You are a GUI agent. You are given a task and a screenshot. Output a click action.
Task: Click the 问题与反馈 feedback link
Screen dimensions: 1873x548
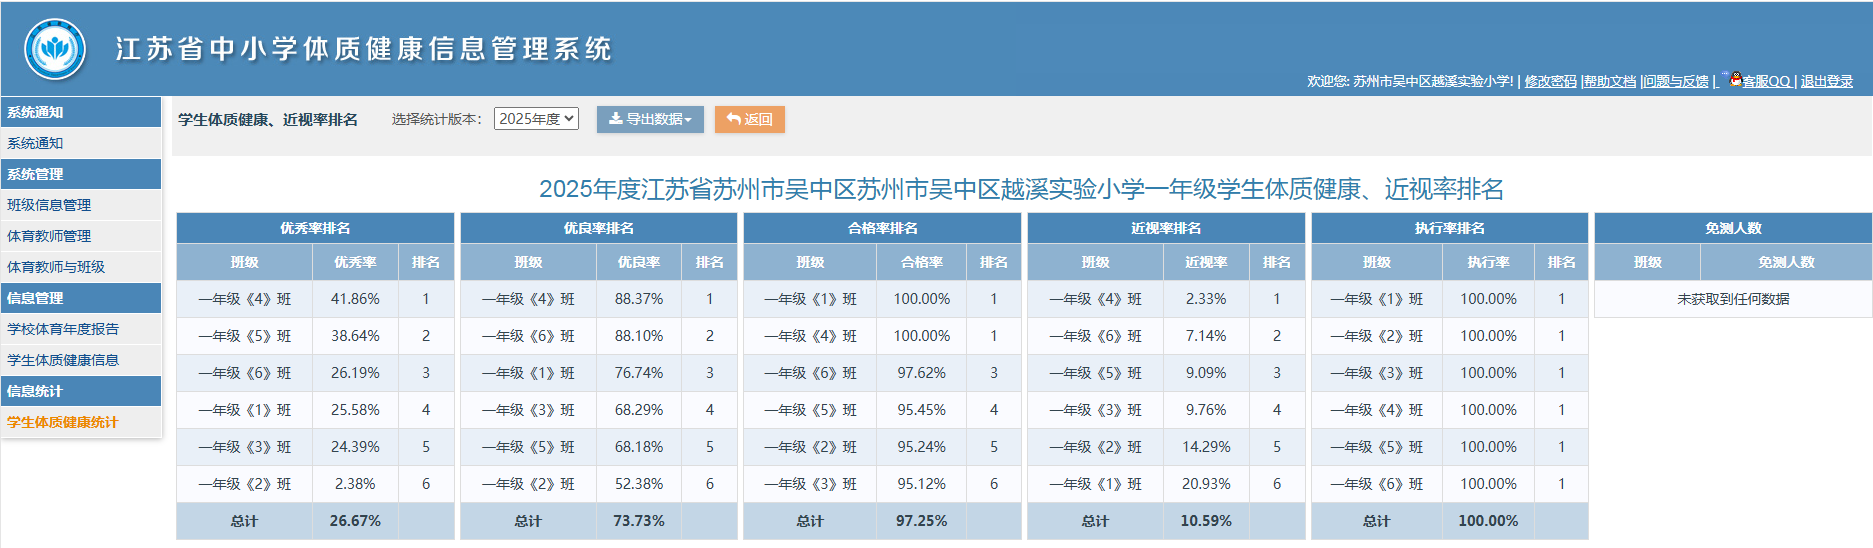1676,82
